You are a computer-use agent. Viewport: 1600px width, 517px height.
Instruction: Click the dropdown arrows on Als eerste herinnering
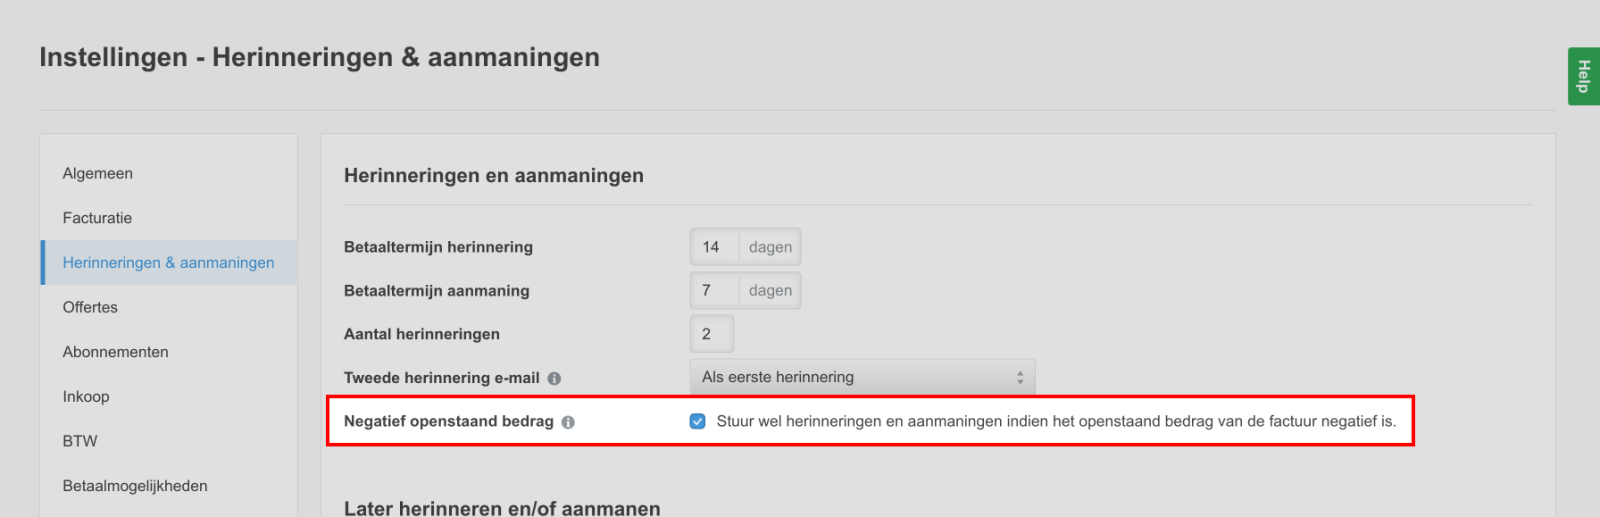pos(1019,377)
